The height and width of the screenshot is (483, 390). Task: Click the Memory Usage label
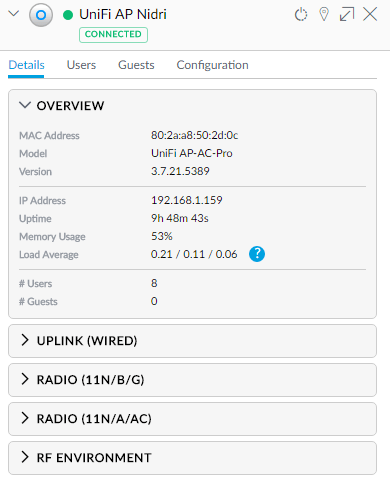[x=52, y=237]
